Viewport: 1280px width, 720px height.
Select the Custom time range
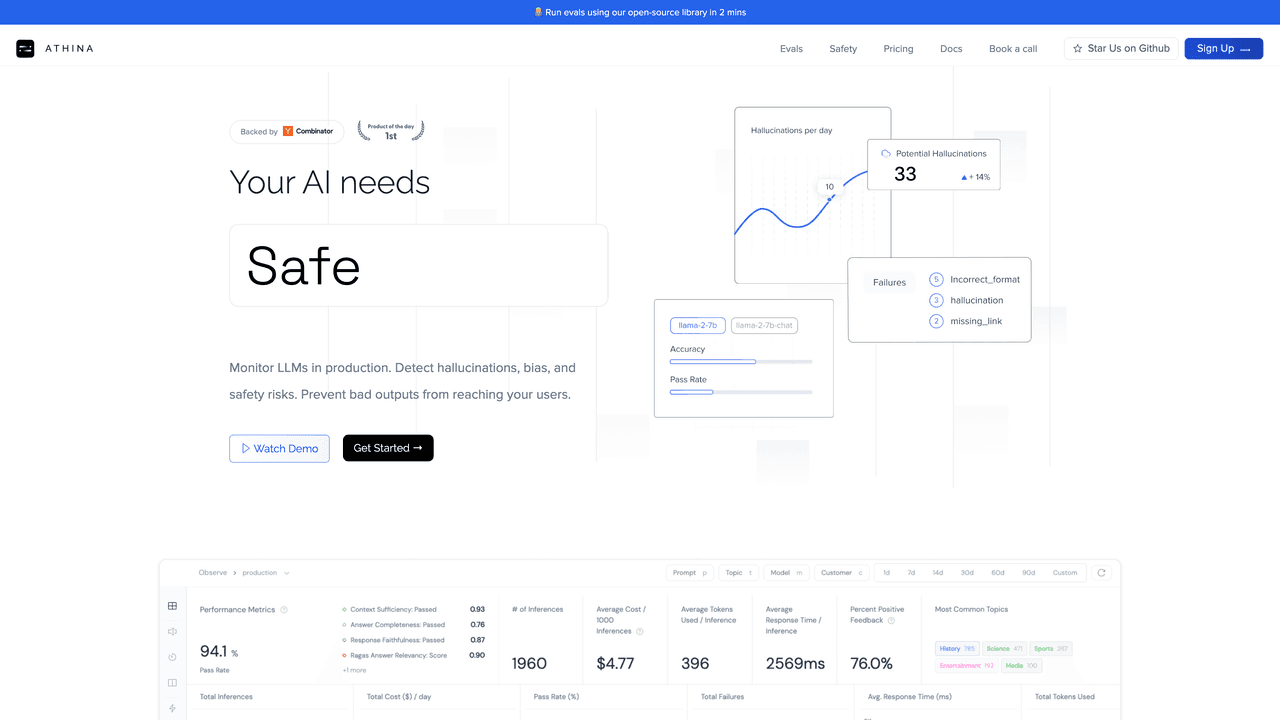click(x=1065, y=573)
